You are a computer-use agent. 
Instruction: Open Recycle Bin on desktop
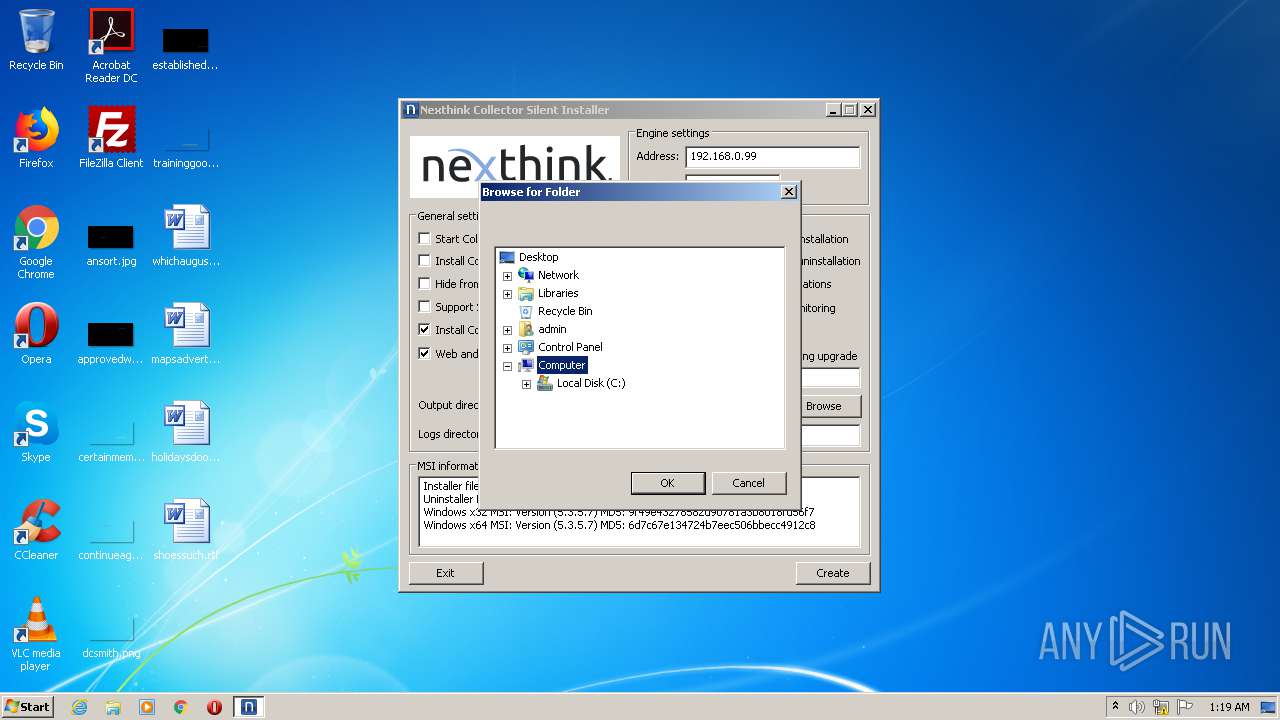36,40
